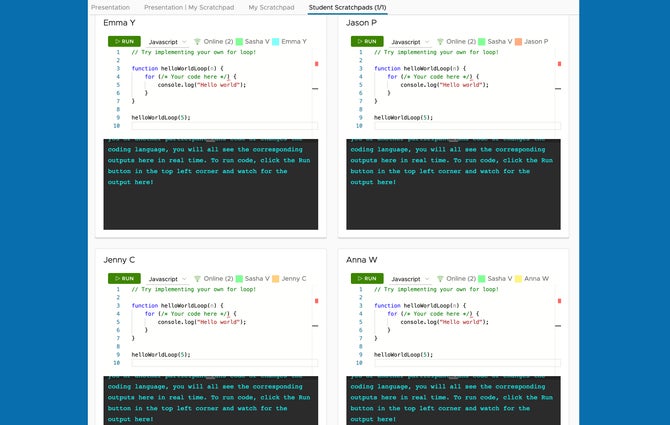Click inside Emma Y's output console

click(x=211, y=184)
